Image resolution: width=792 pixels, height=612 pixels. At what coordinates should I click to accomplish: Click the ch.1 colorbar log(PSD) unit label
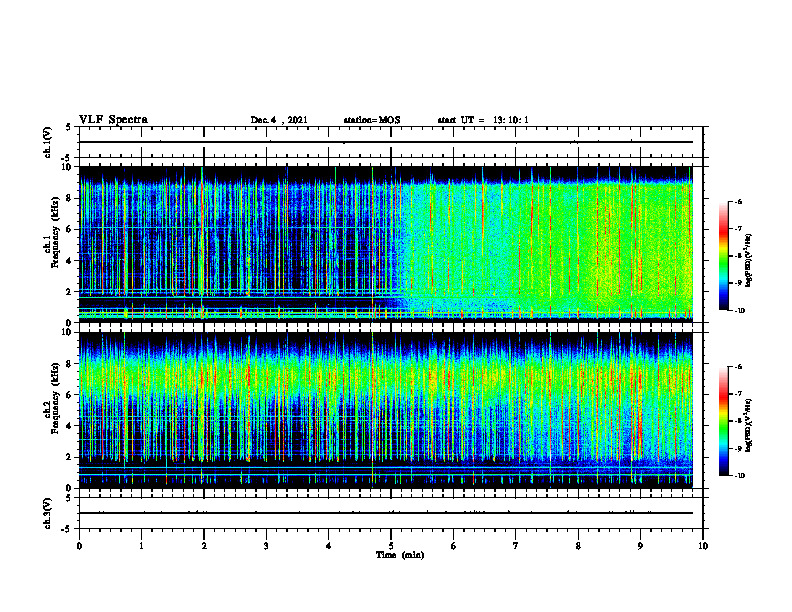click(749, 261)
